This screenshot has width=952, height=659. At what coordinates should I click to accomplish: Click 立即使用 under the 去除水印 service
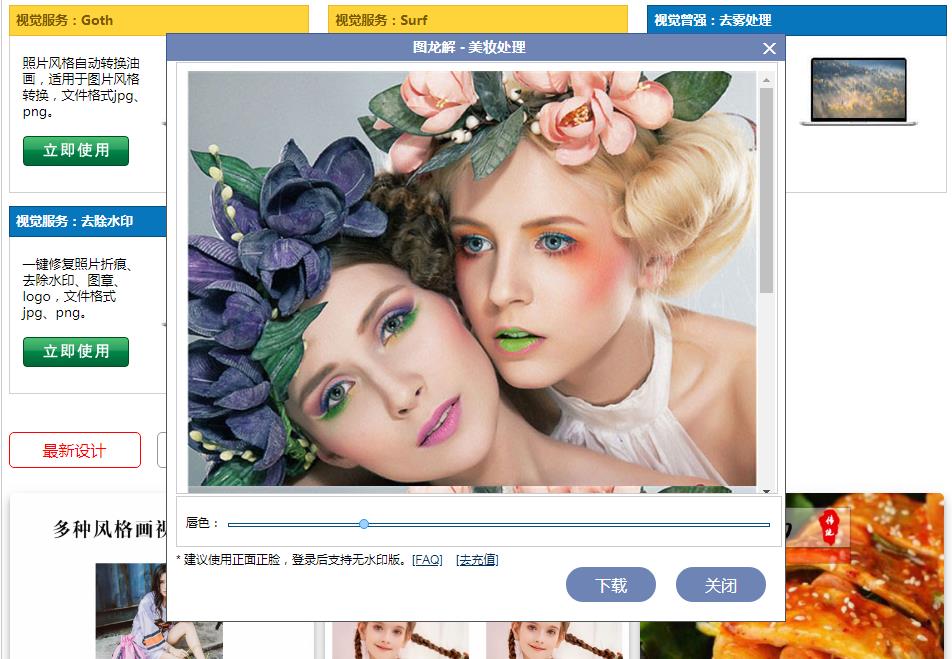click(x=76, y=352)
